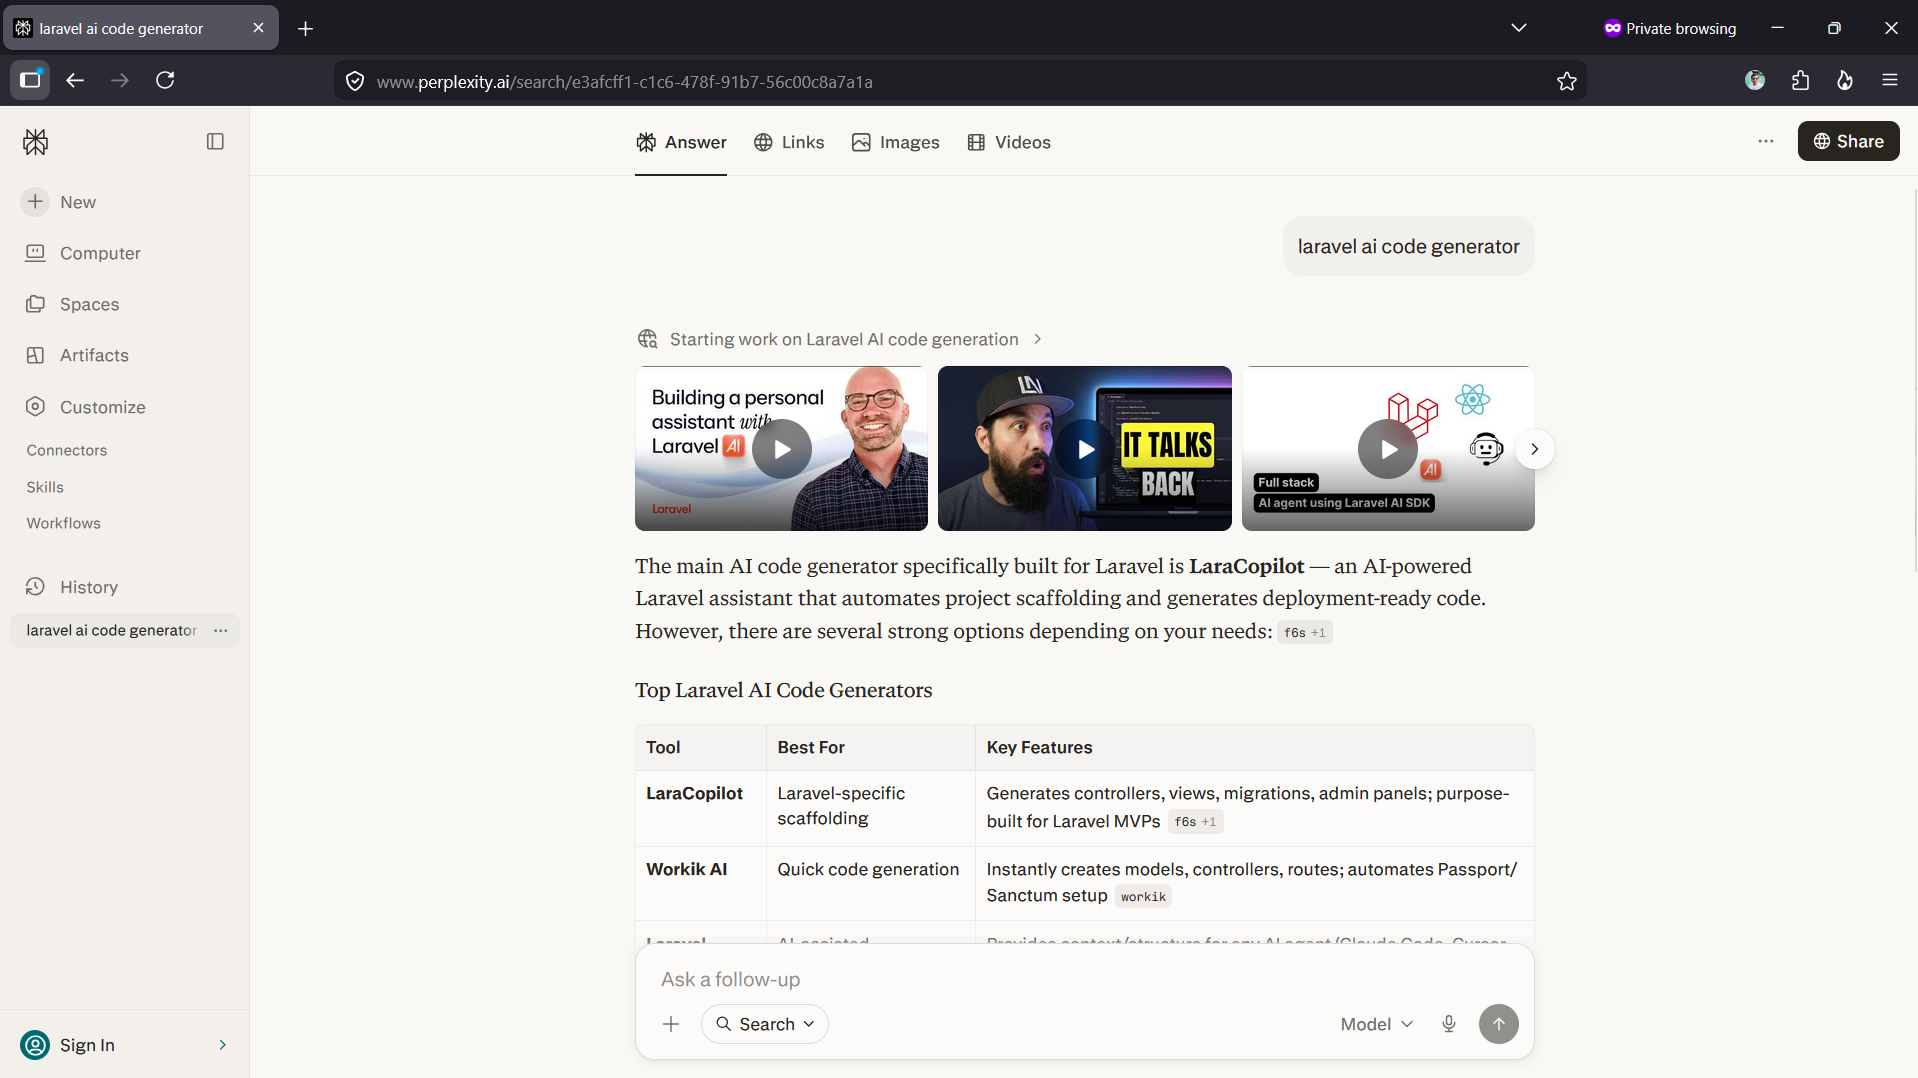Click the Perplexity logo icon

click(36, 142)
